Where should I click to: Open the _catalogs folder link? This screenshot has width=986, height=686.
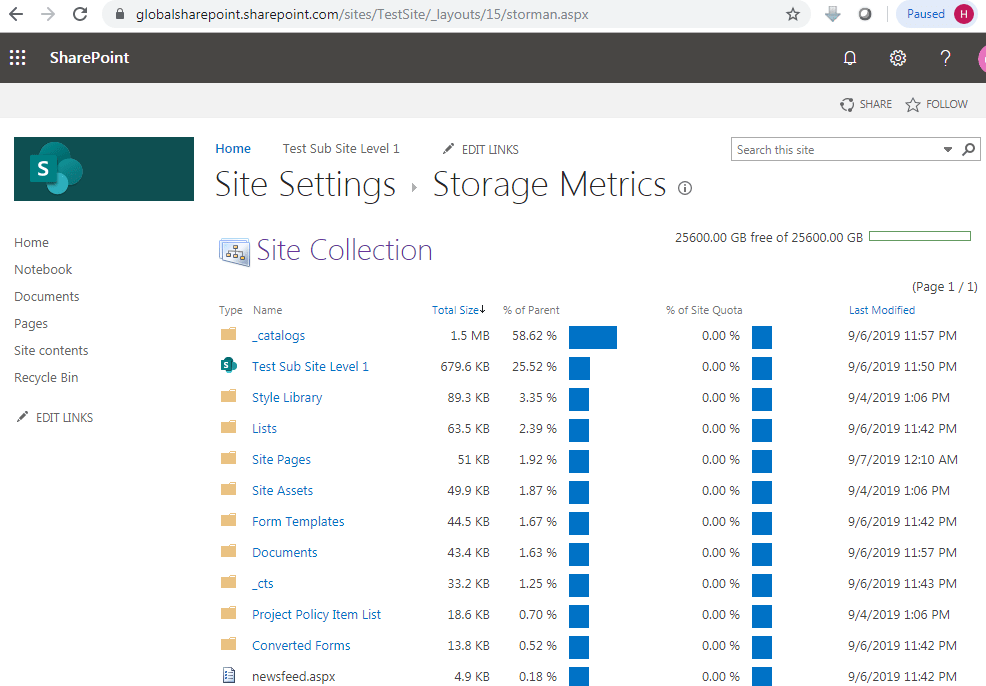pos(278,336)
